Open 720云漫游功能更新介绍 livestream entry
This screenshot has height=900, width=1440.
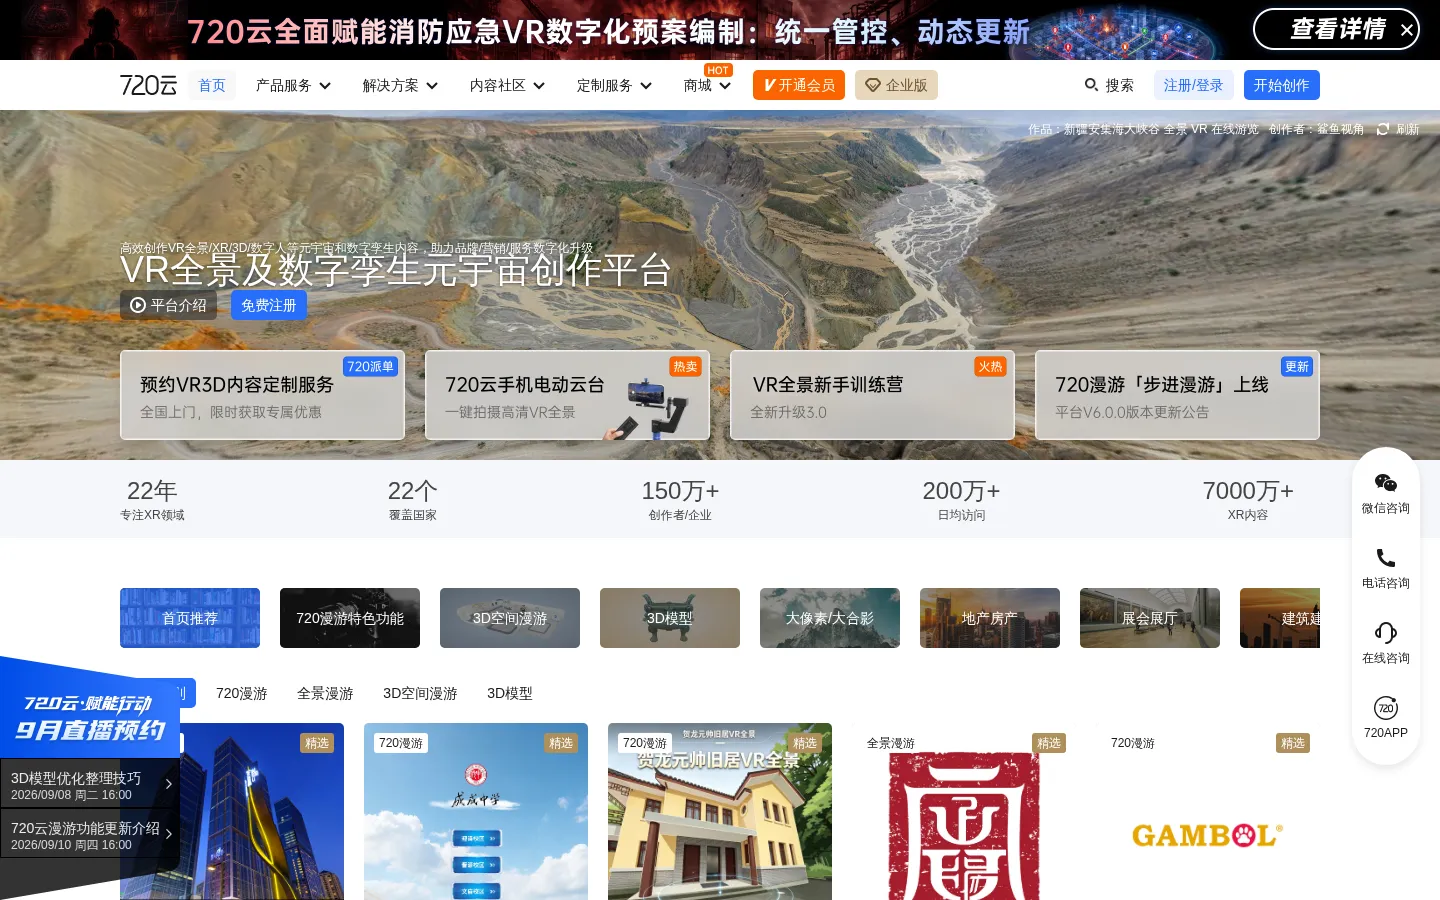(90, 835)
